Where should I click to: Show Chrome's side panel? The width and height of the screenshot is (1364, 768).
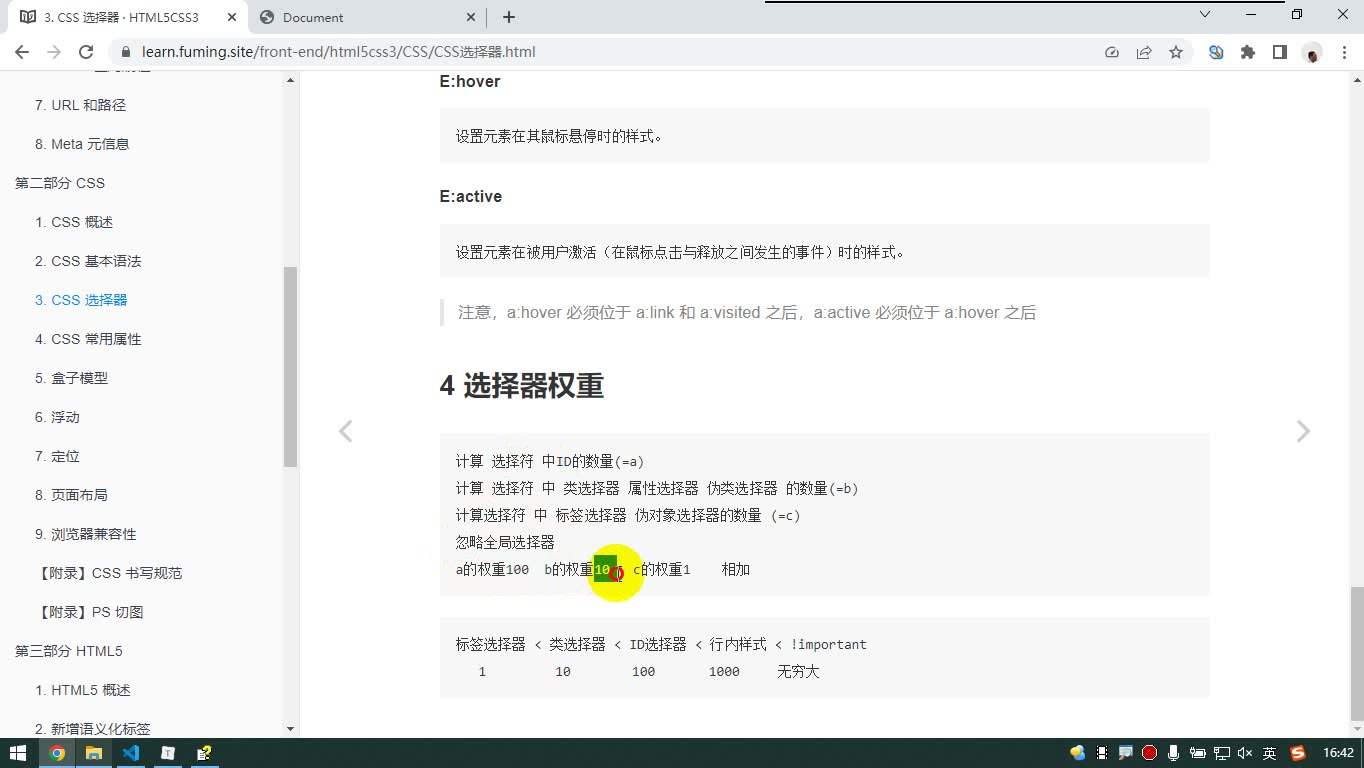[1280, 52]
